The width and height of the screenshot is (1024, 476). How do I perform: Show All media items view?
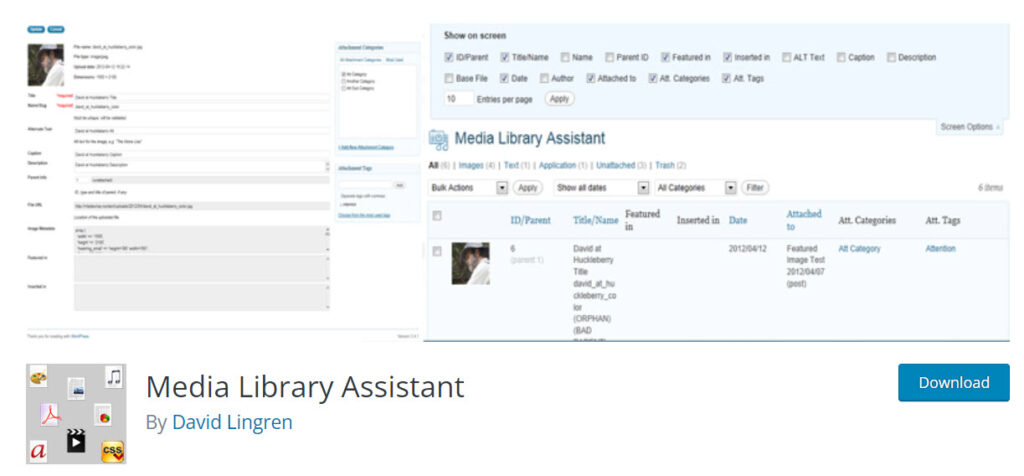[433, 166]
